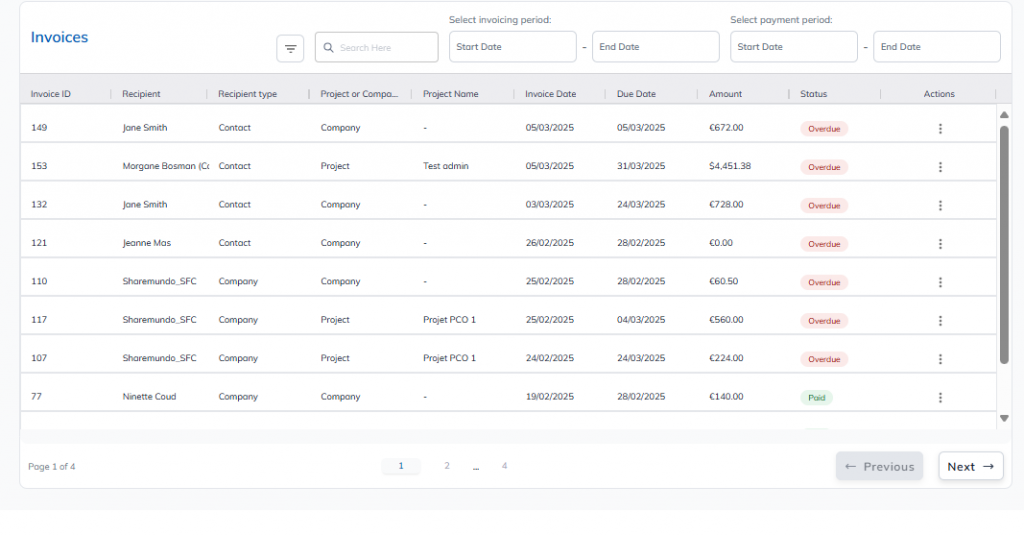Open actions menu for invoice 132
Image resolution: width=1024 pixels, height=535 pixels.
[x=940, y=205]
